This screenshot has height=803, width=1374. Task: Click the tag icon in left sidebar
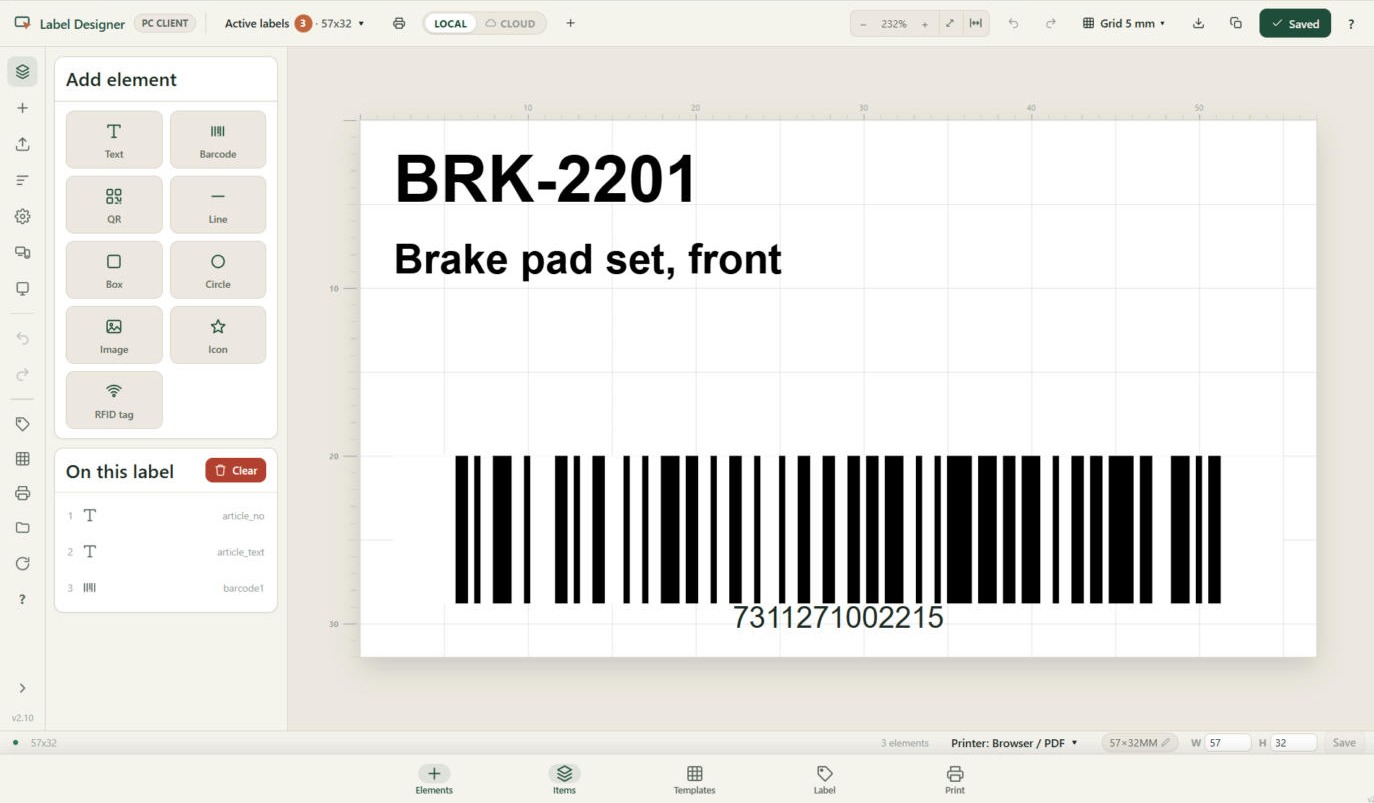click(x=22, y=424)
